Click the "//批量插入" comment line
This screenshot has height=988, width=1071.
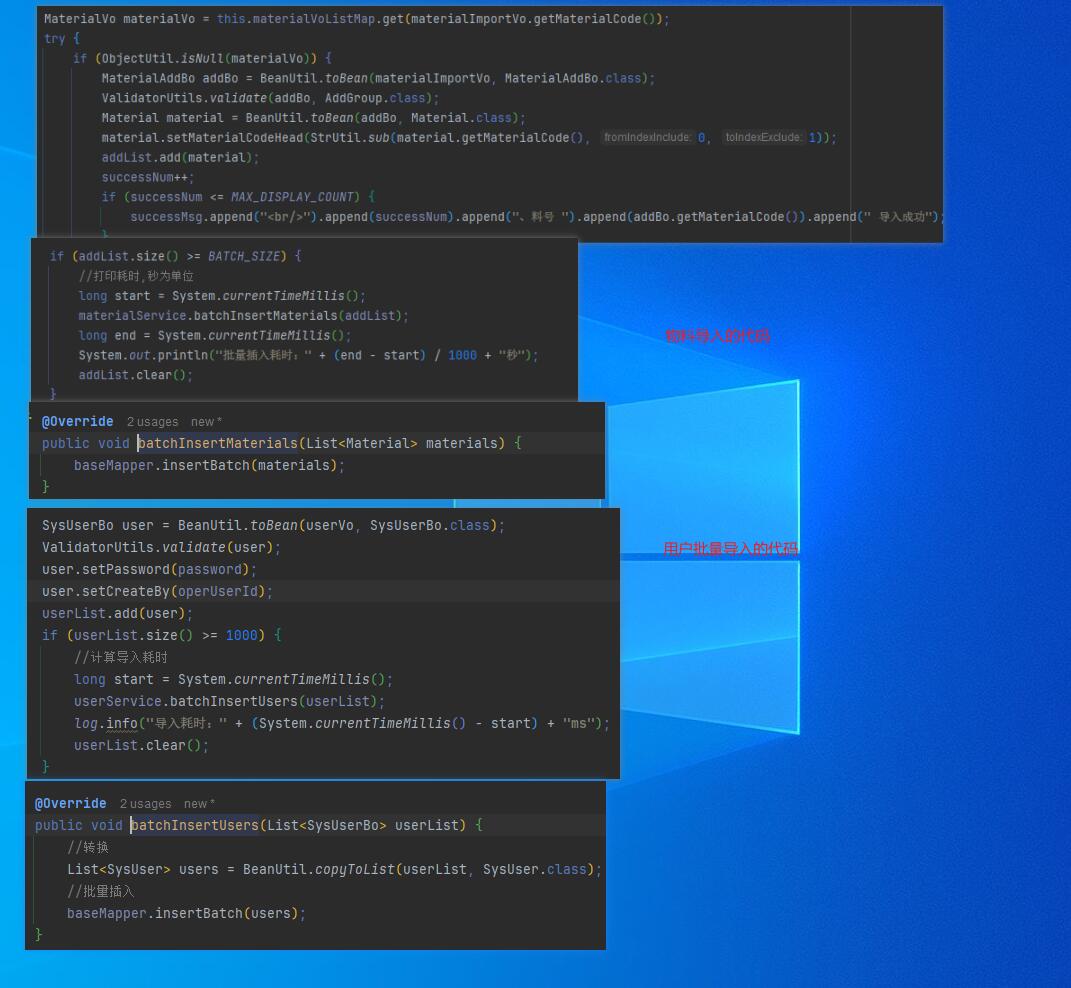[100, 891]
